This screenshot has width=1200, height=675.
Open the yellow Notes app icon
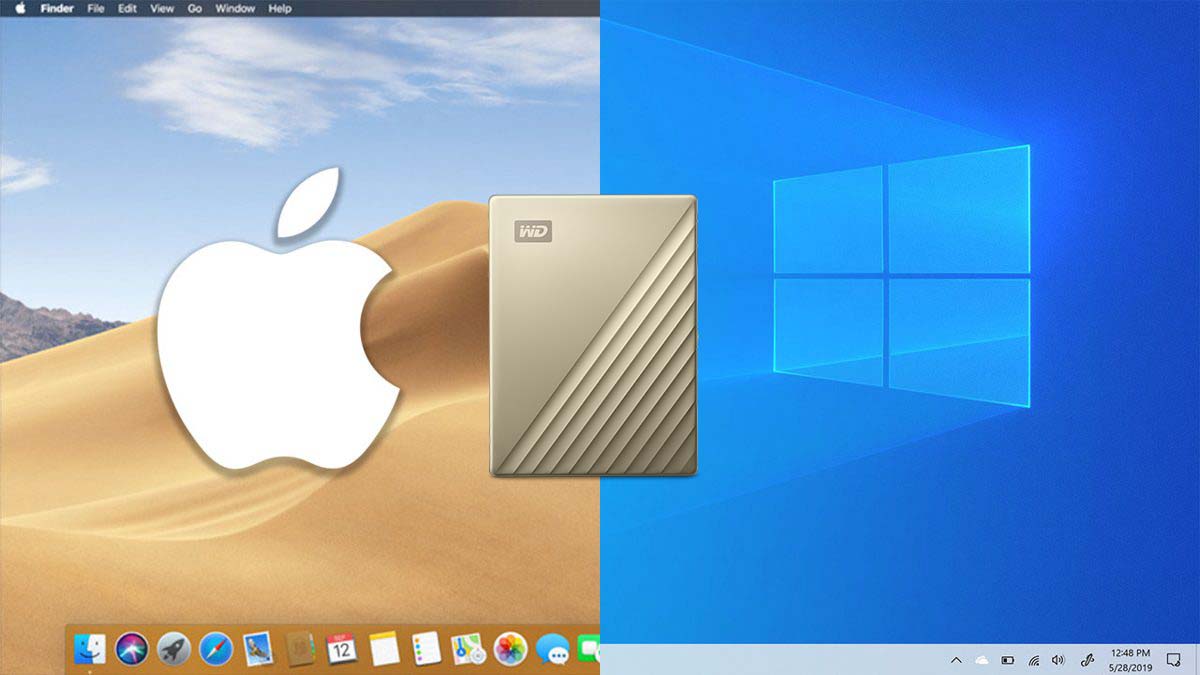click(385, 648)
